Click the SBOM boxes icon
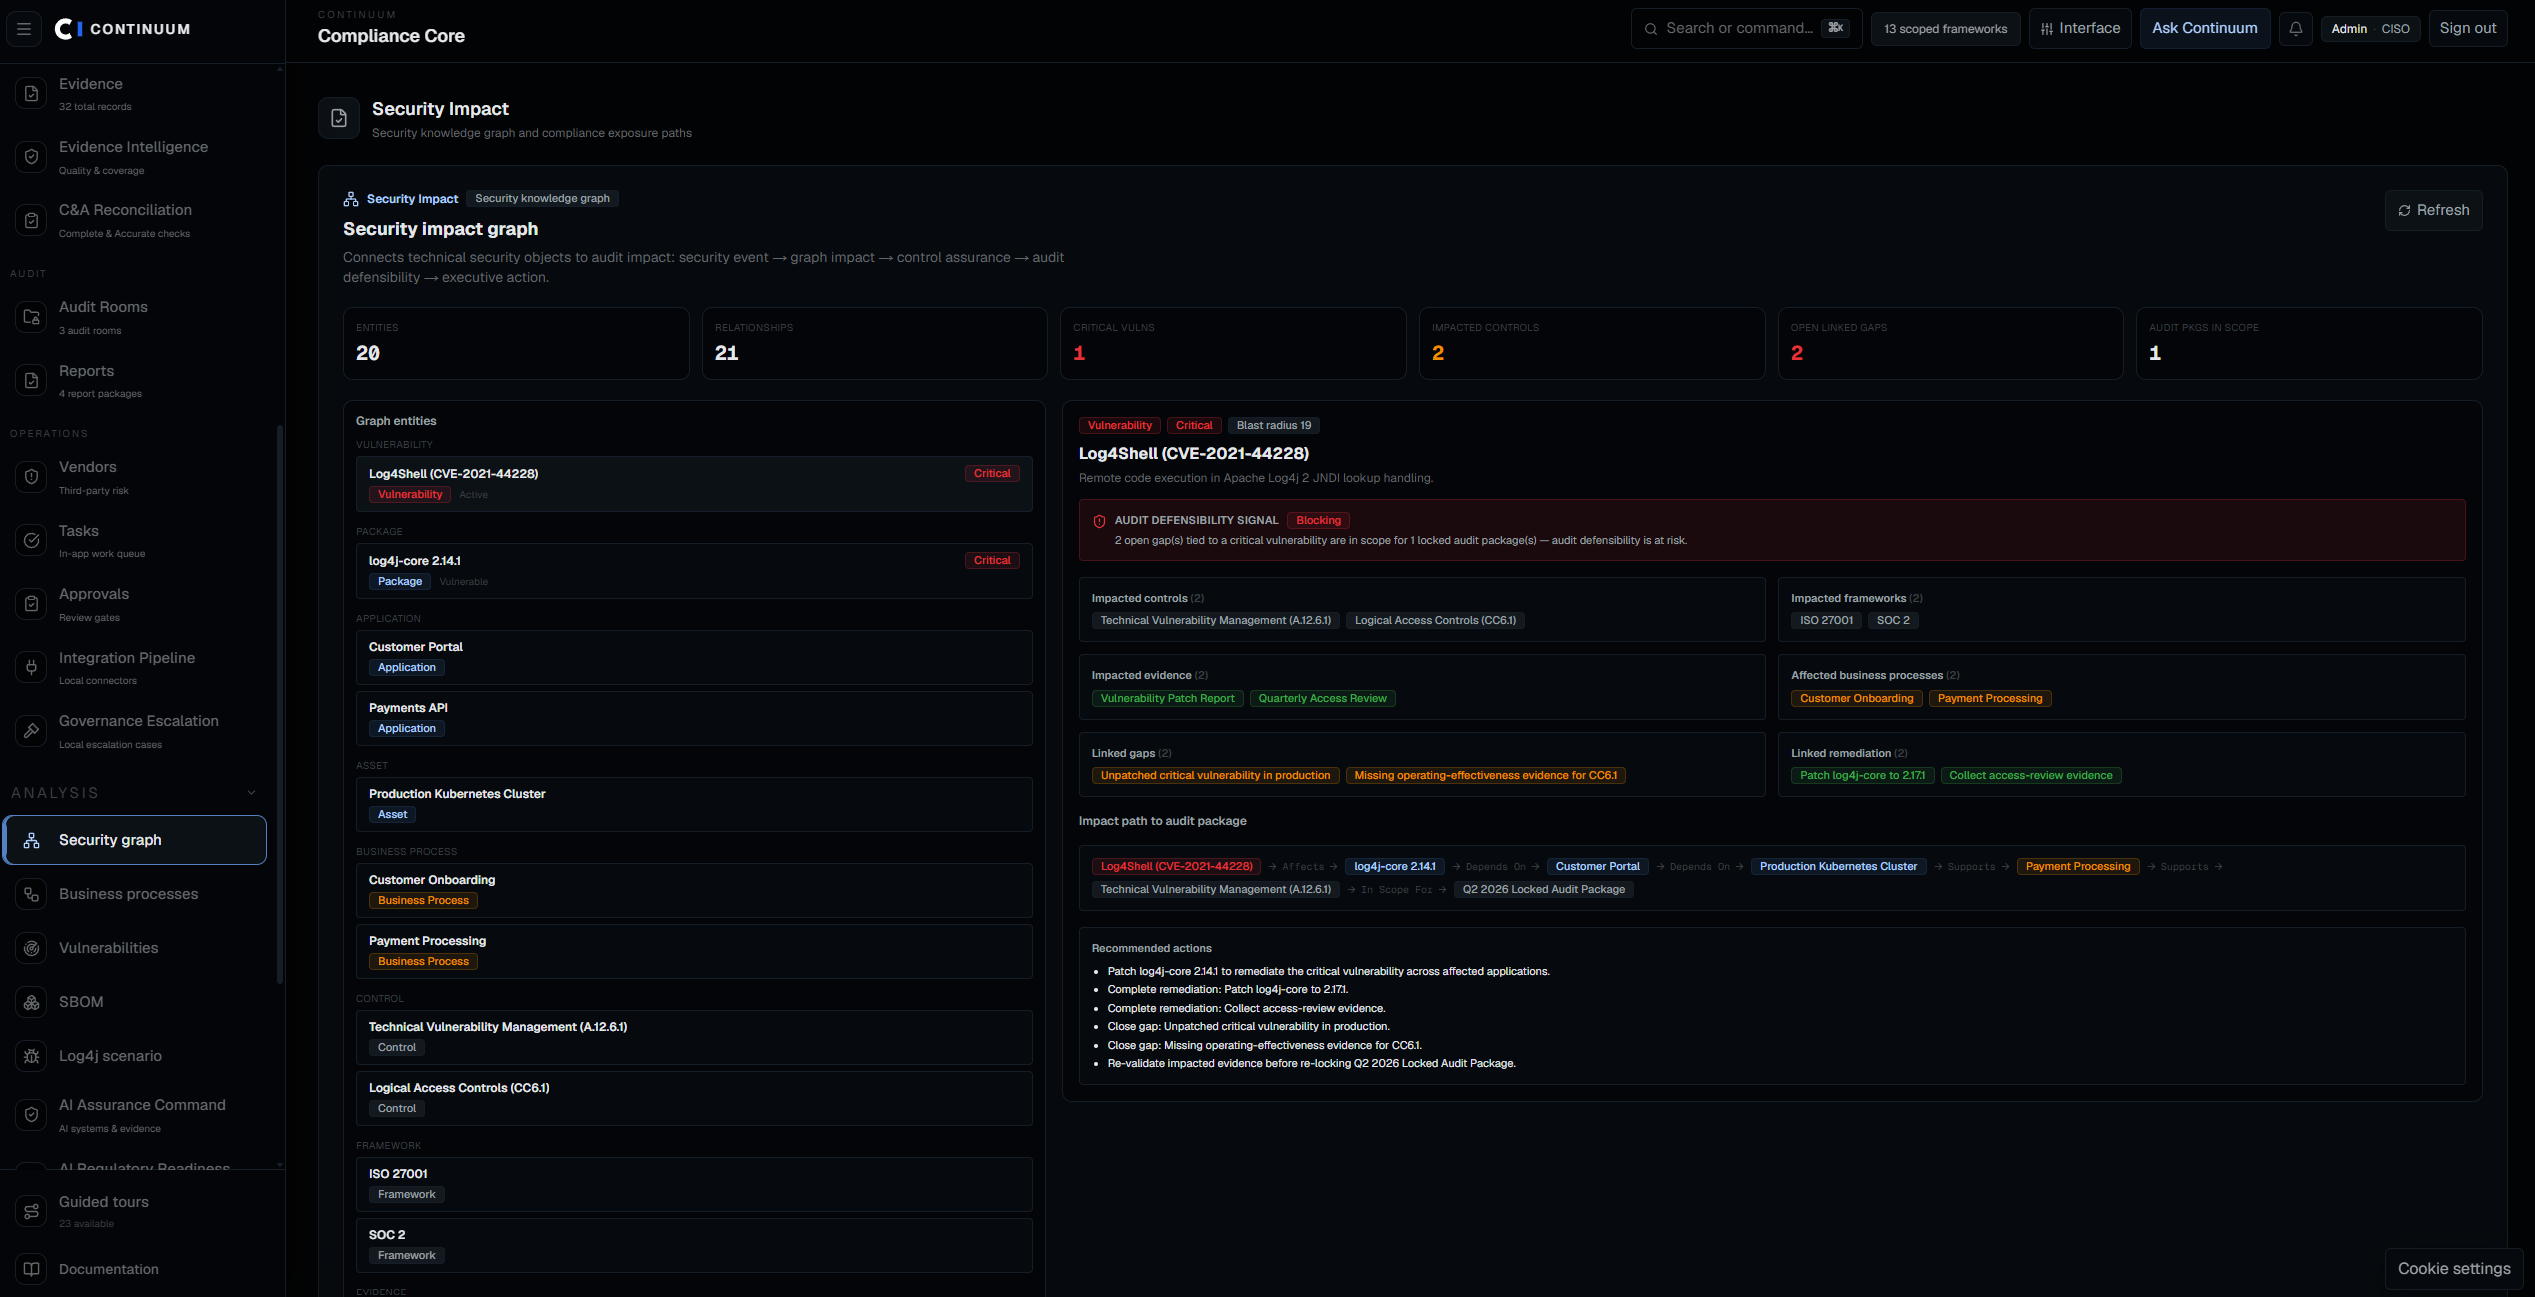Viewport: 2535px width, 1297px height. tap(32, 1002)
